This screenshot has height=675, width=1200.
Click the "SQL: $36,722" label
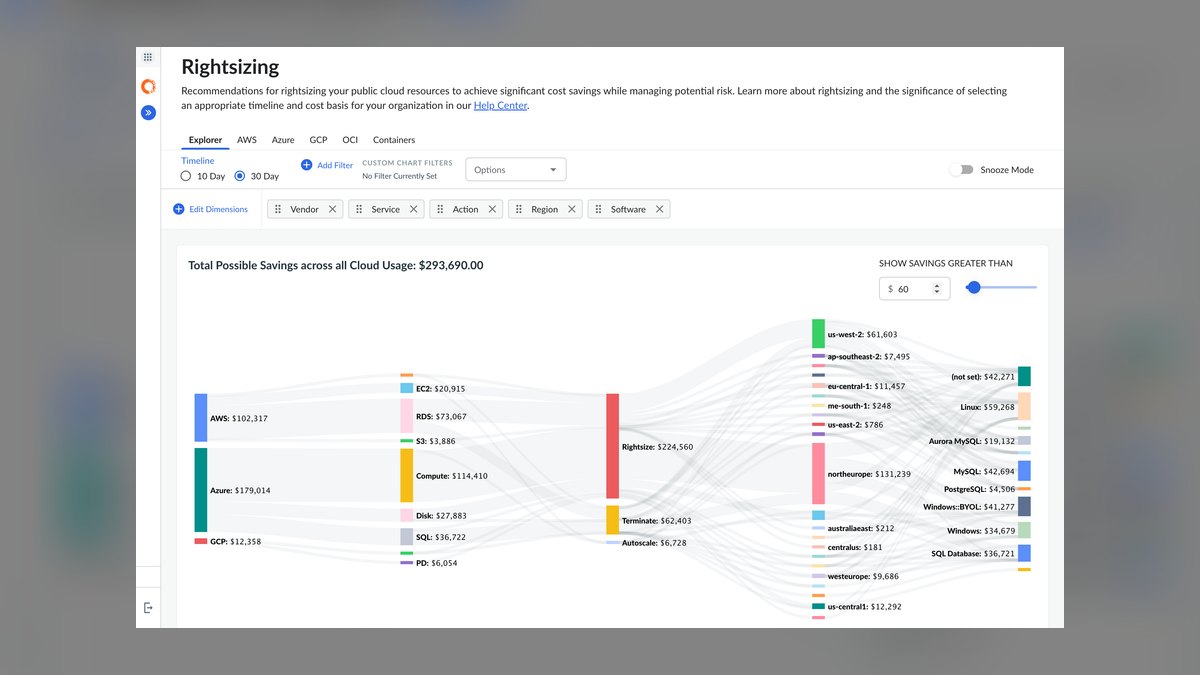click(441, 537)
